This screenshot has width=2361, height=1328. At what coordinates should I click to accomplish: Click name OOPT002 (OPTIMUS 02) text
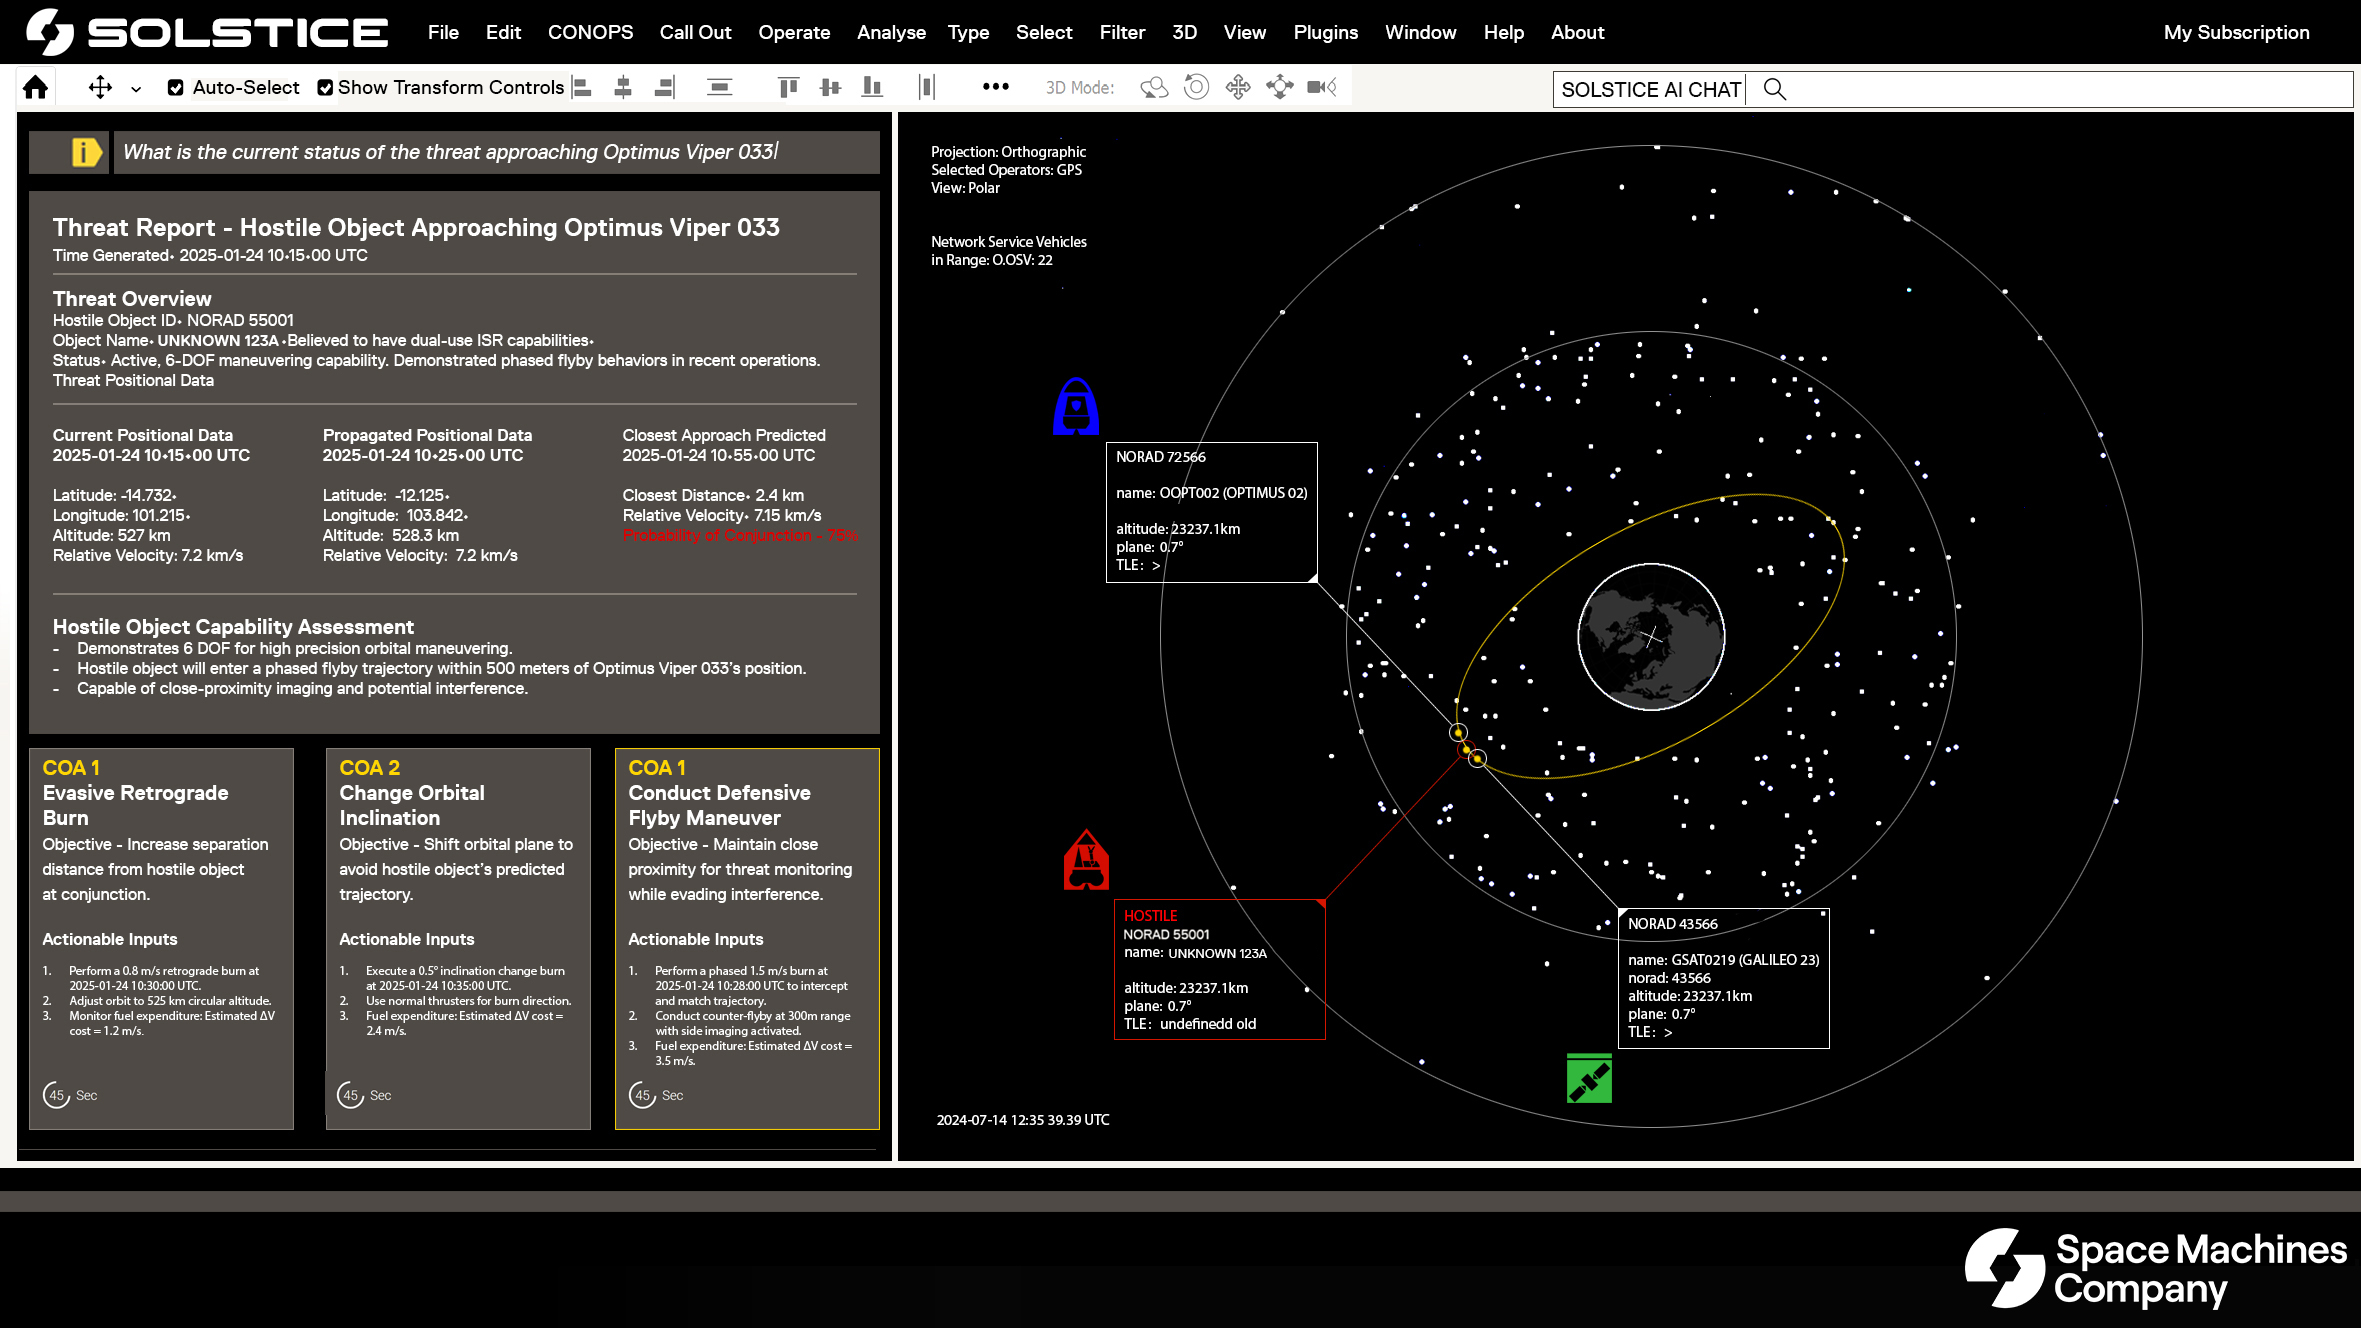[1211, 493]
